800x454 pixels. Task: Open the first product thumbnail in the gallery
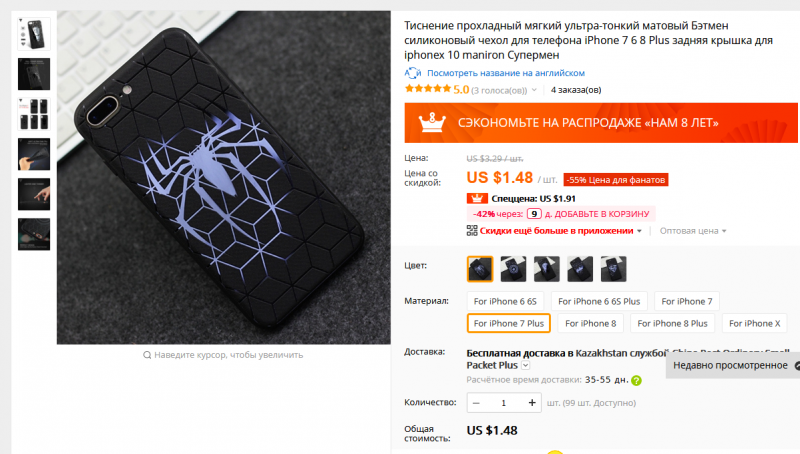point(34,34)
